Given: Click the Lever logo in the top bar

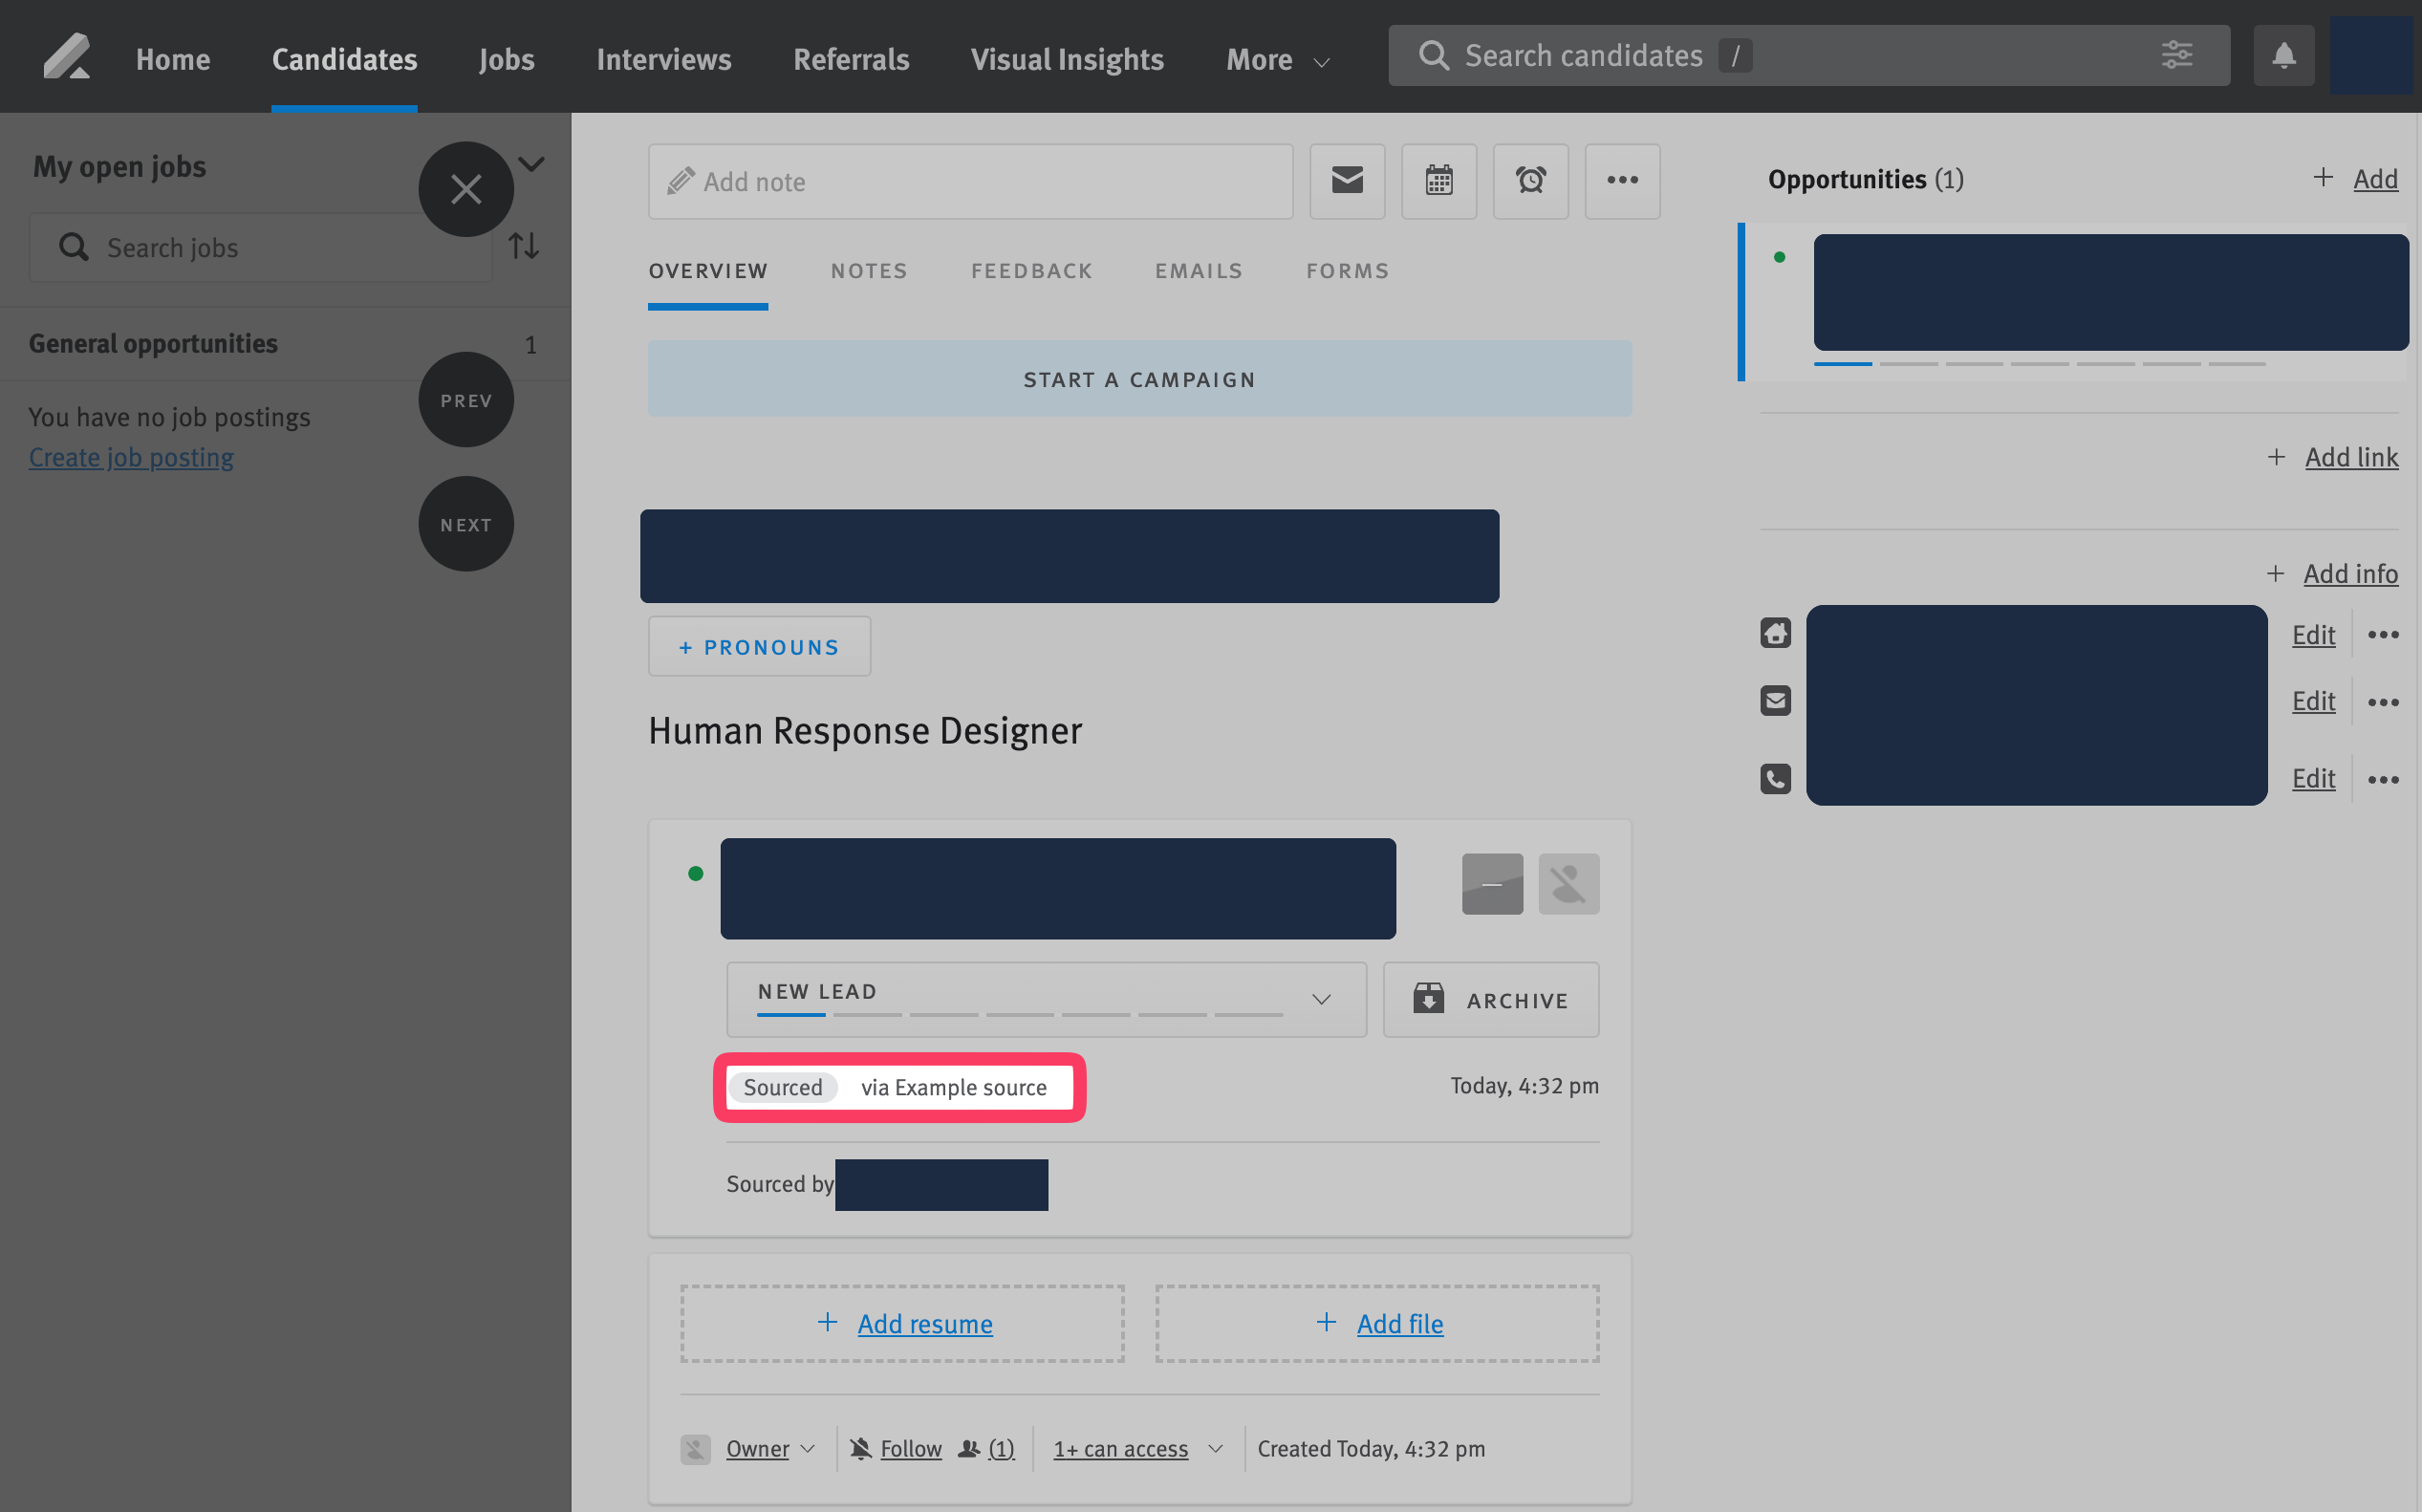Looking at the screenshot, I should tap(67, 56).
